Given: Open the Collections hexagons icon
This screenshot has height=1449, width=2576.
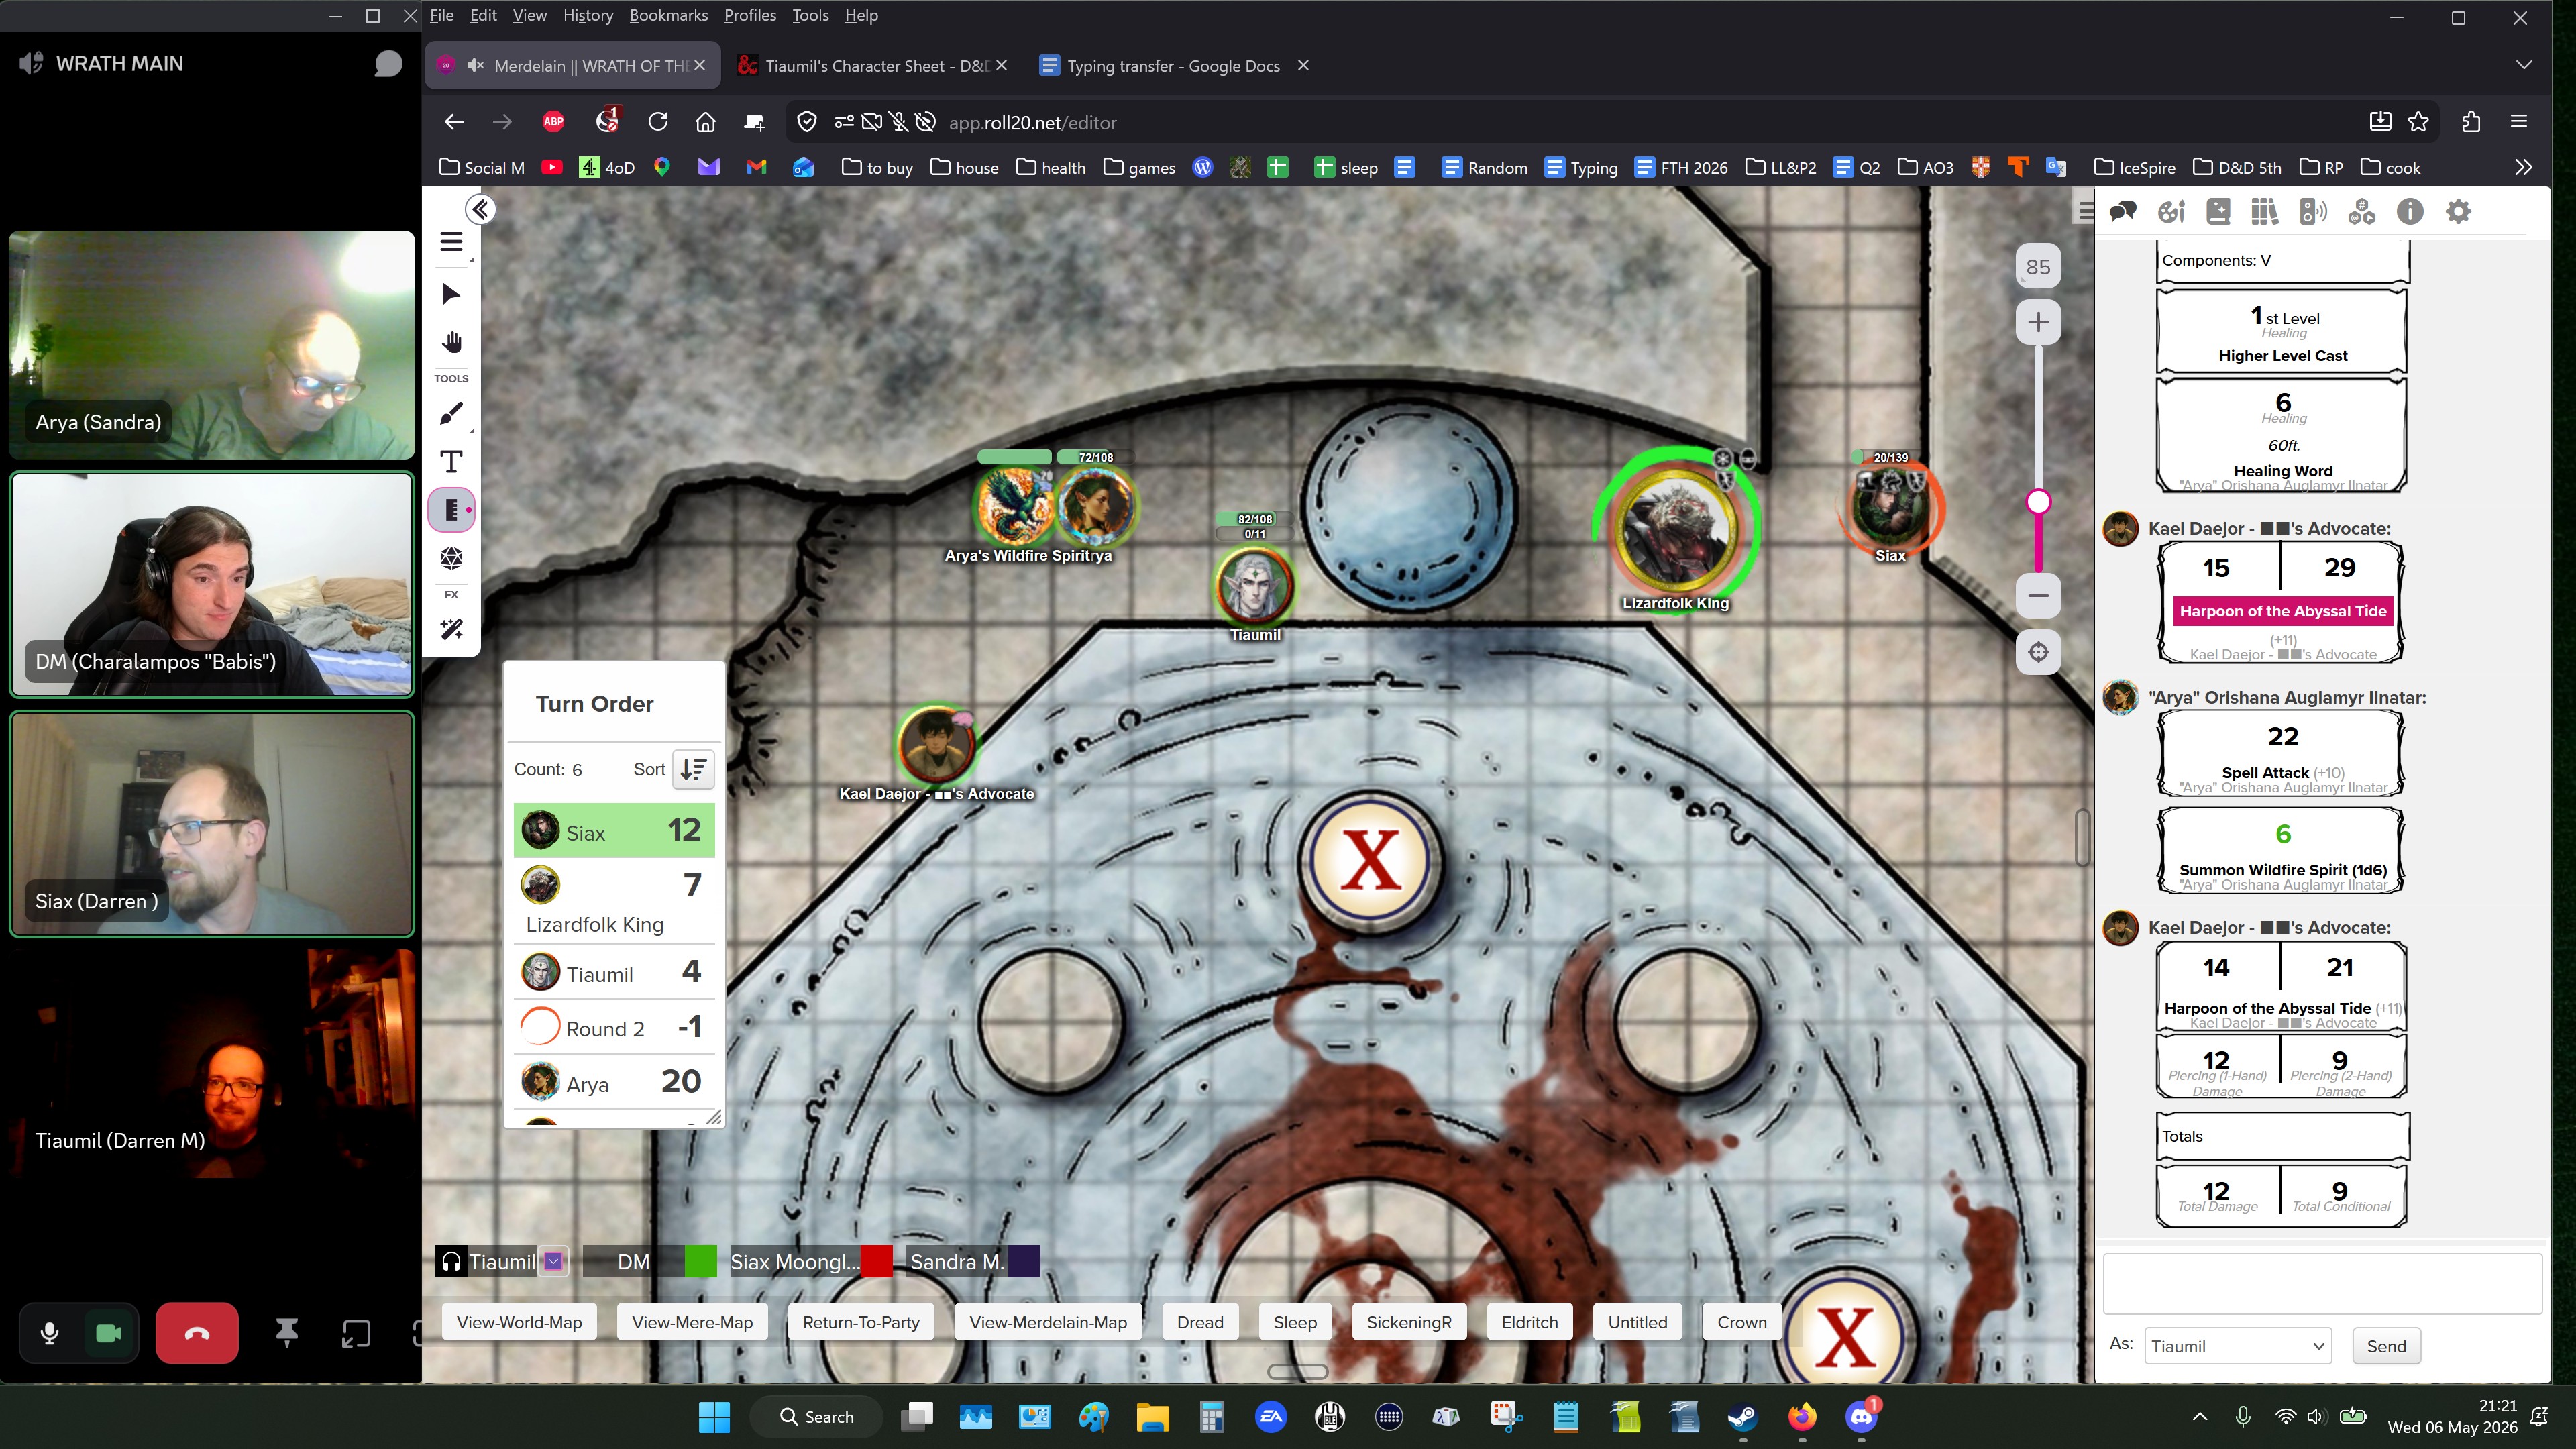Looking at the screenshot, I should (x=2362, y=212).
